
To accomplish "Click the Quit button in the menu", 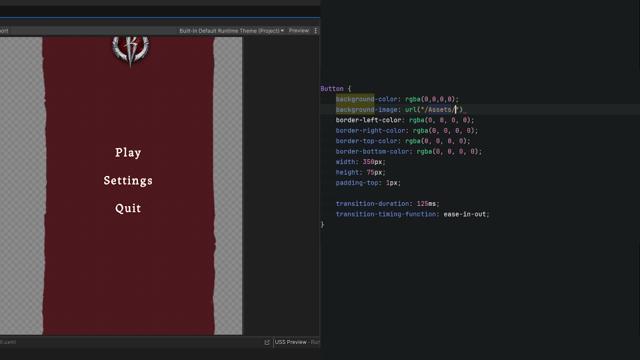I will [128, 208].
